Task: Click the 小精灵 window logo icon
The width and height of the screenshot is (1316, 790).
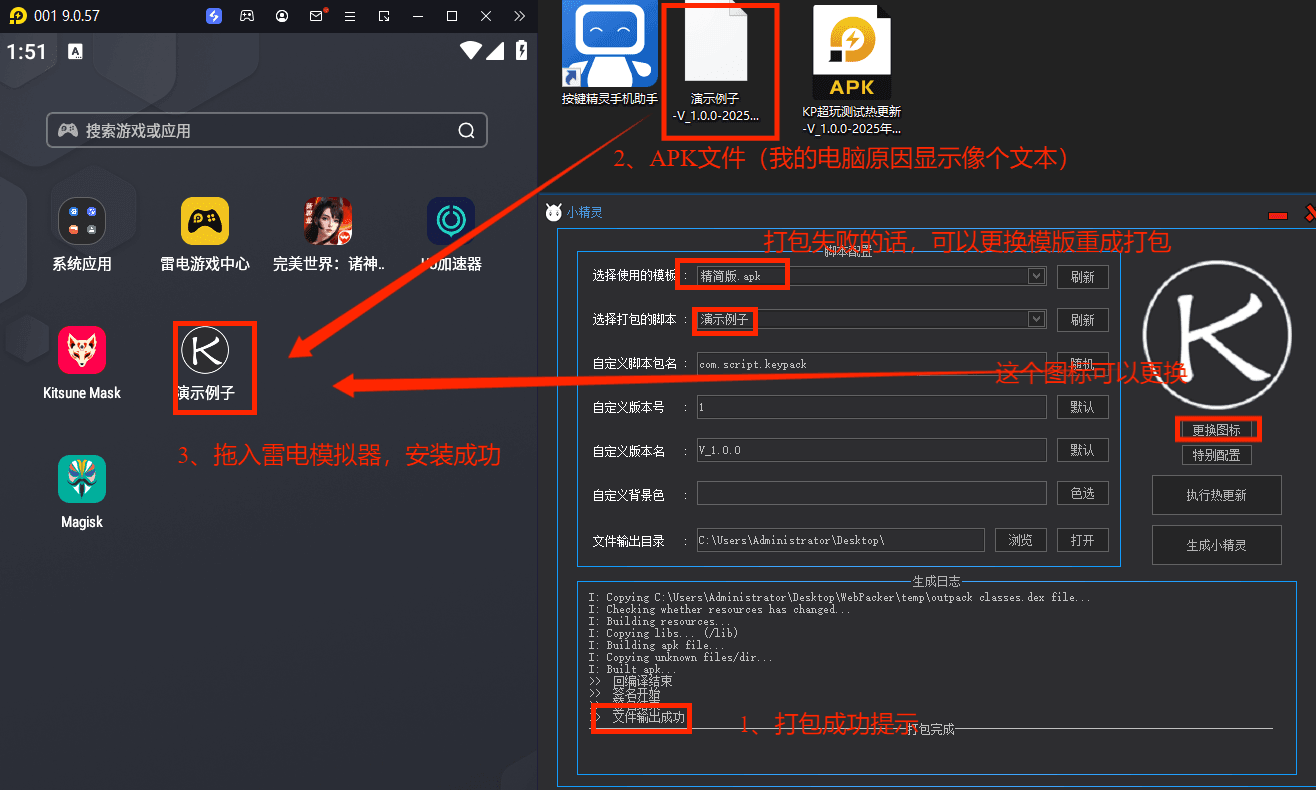Action: pos(553,211)
